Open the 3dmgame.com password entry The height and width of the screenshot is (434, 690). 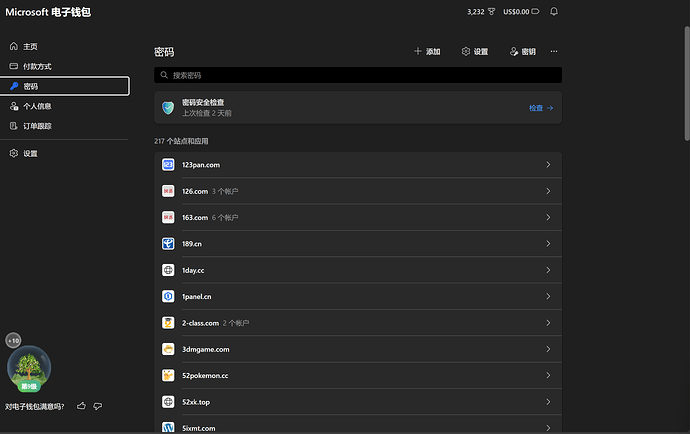click(358, 349)
